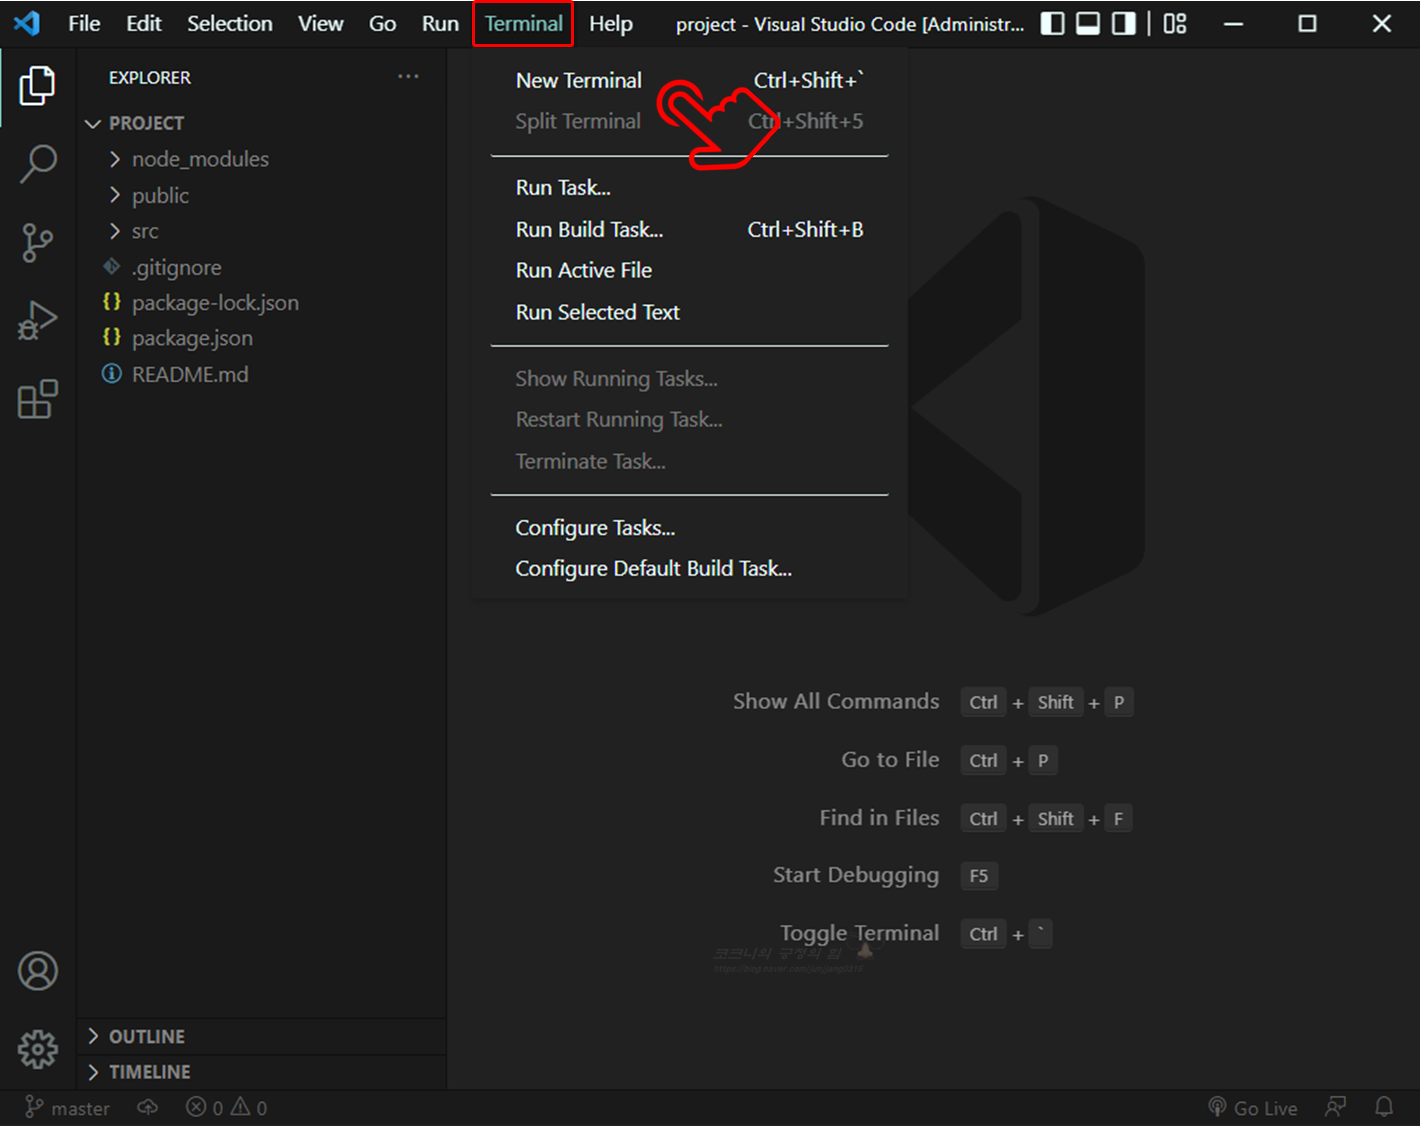The width and height of the screenshot is (1420, 1126).
Task: Click Start Debugging hint text
Action: 855,876
